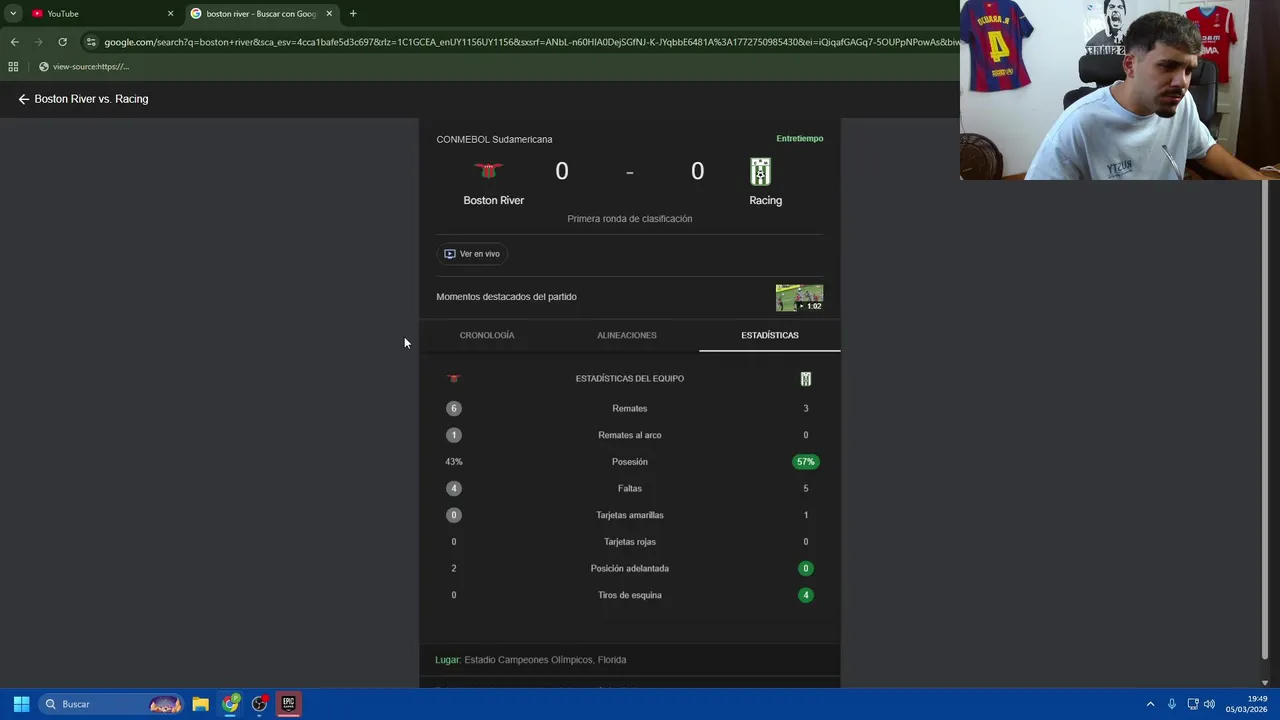This screenshot has width=1280, height=720.
Task: Close the YouTube tab
Action: [170, 14]
